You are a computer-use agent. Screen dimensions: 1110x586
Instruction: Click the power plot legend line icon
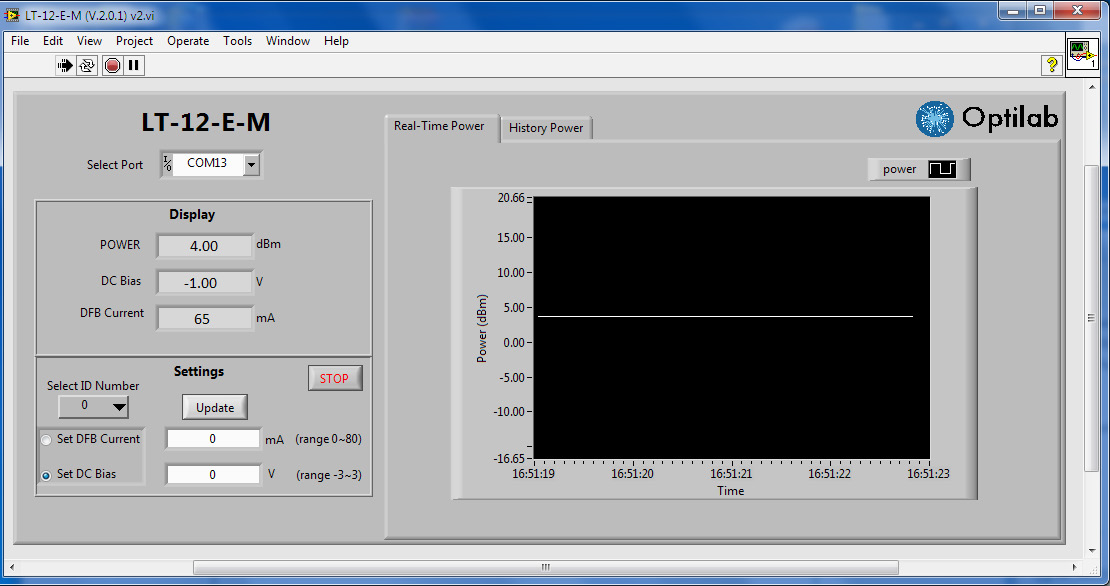[x=942, y=169]
